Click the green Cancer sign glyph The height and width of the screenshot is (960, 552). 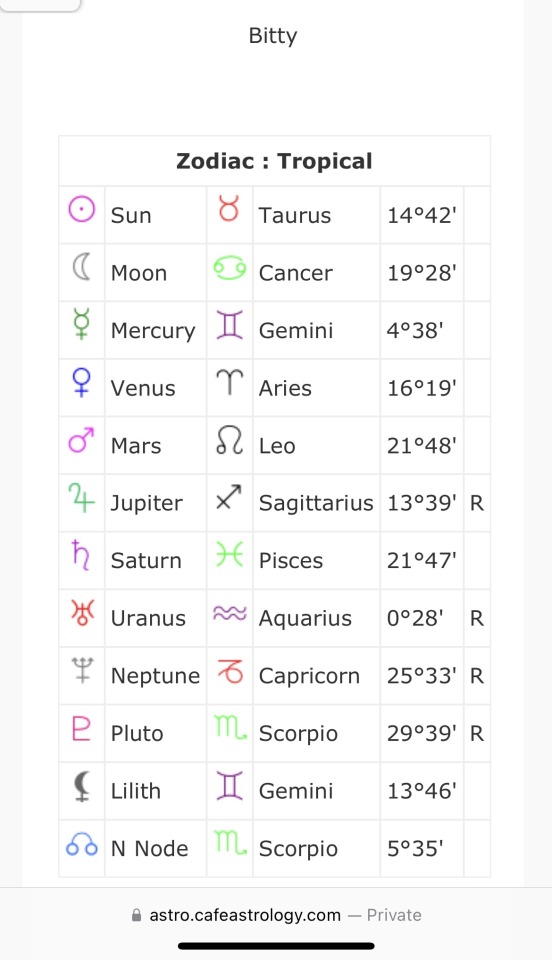(x=229, y=268)
